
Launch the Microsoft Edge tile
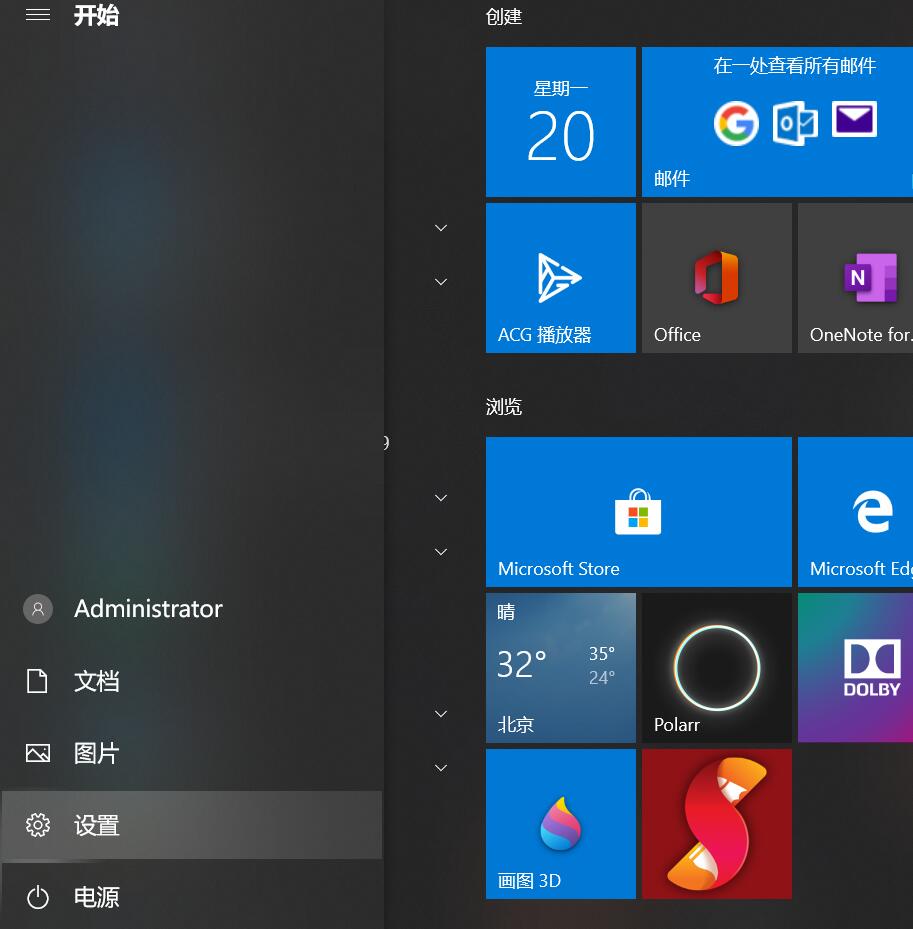point(856,512)
